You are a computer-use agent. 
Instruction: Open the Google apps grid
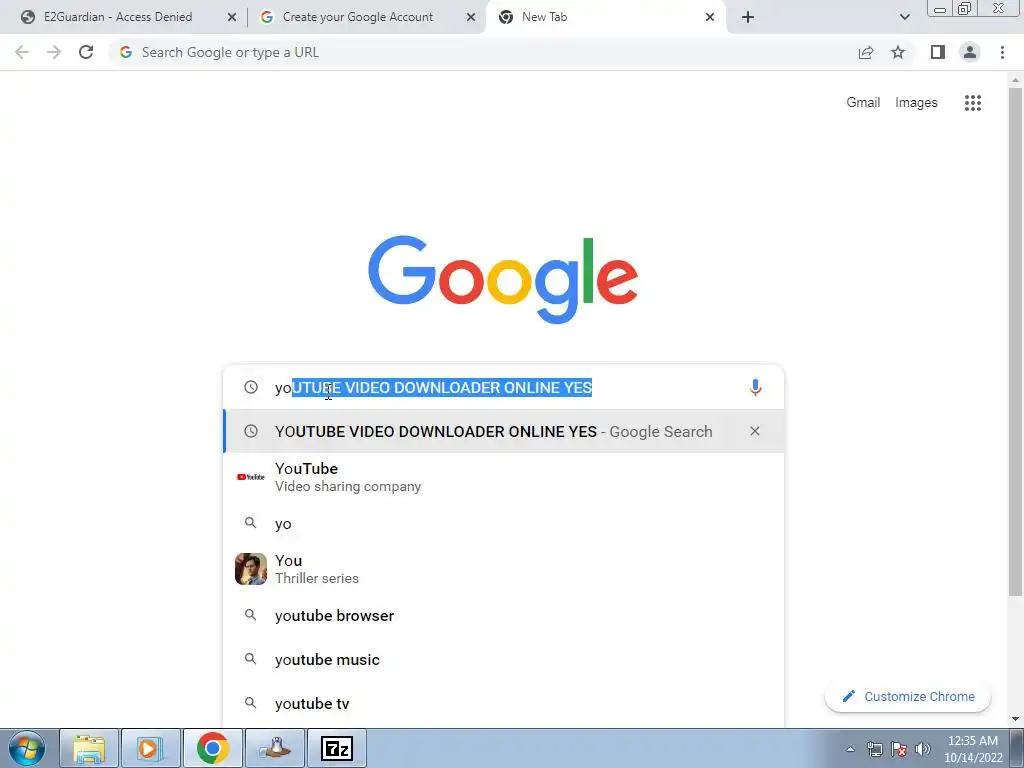pyautogui.click(x=972, y=103)
